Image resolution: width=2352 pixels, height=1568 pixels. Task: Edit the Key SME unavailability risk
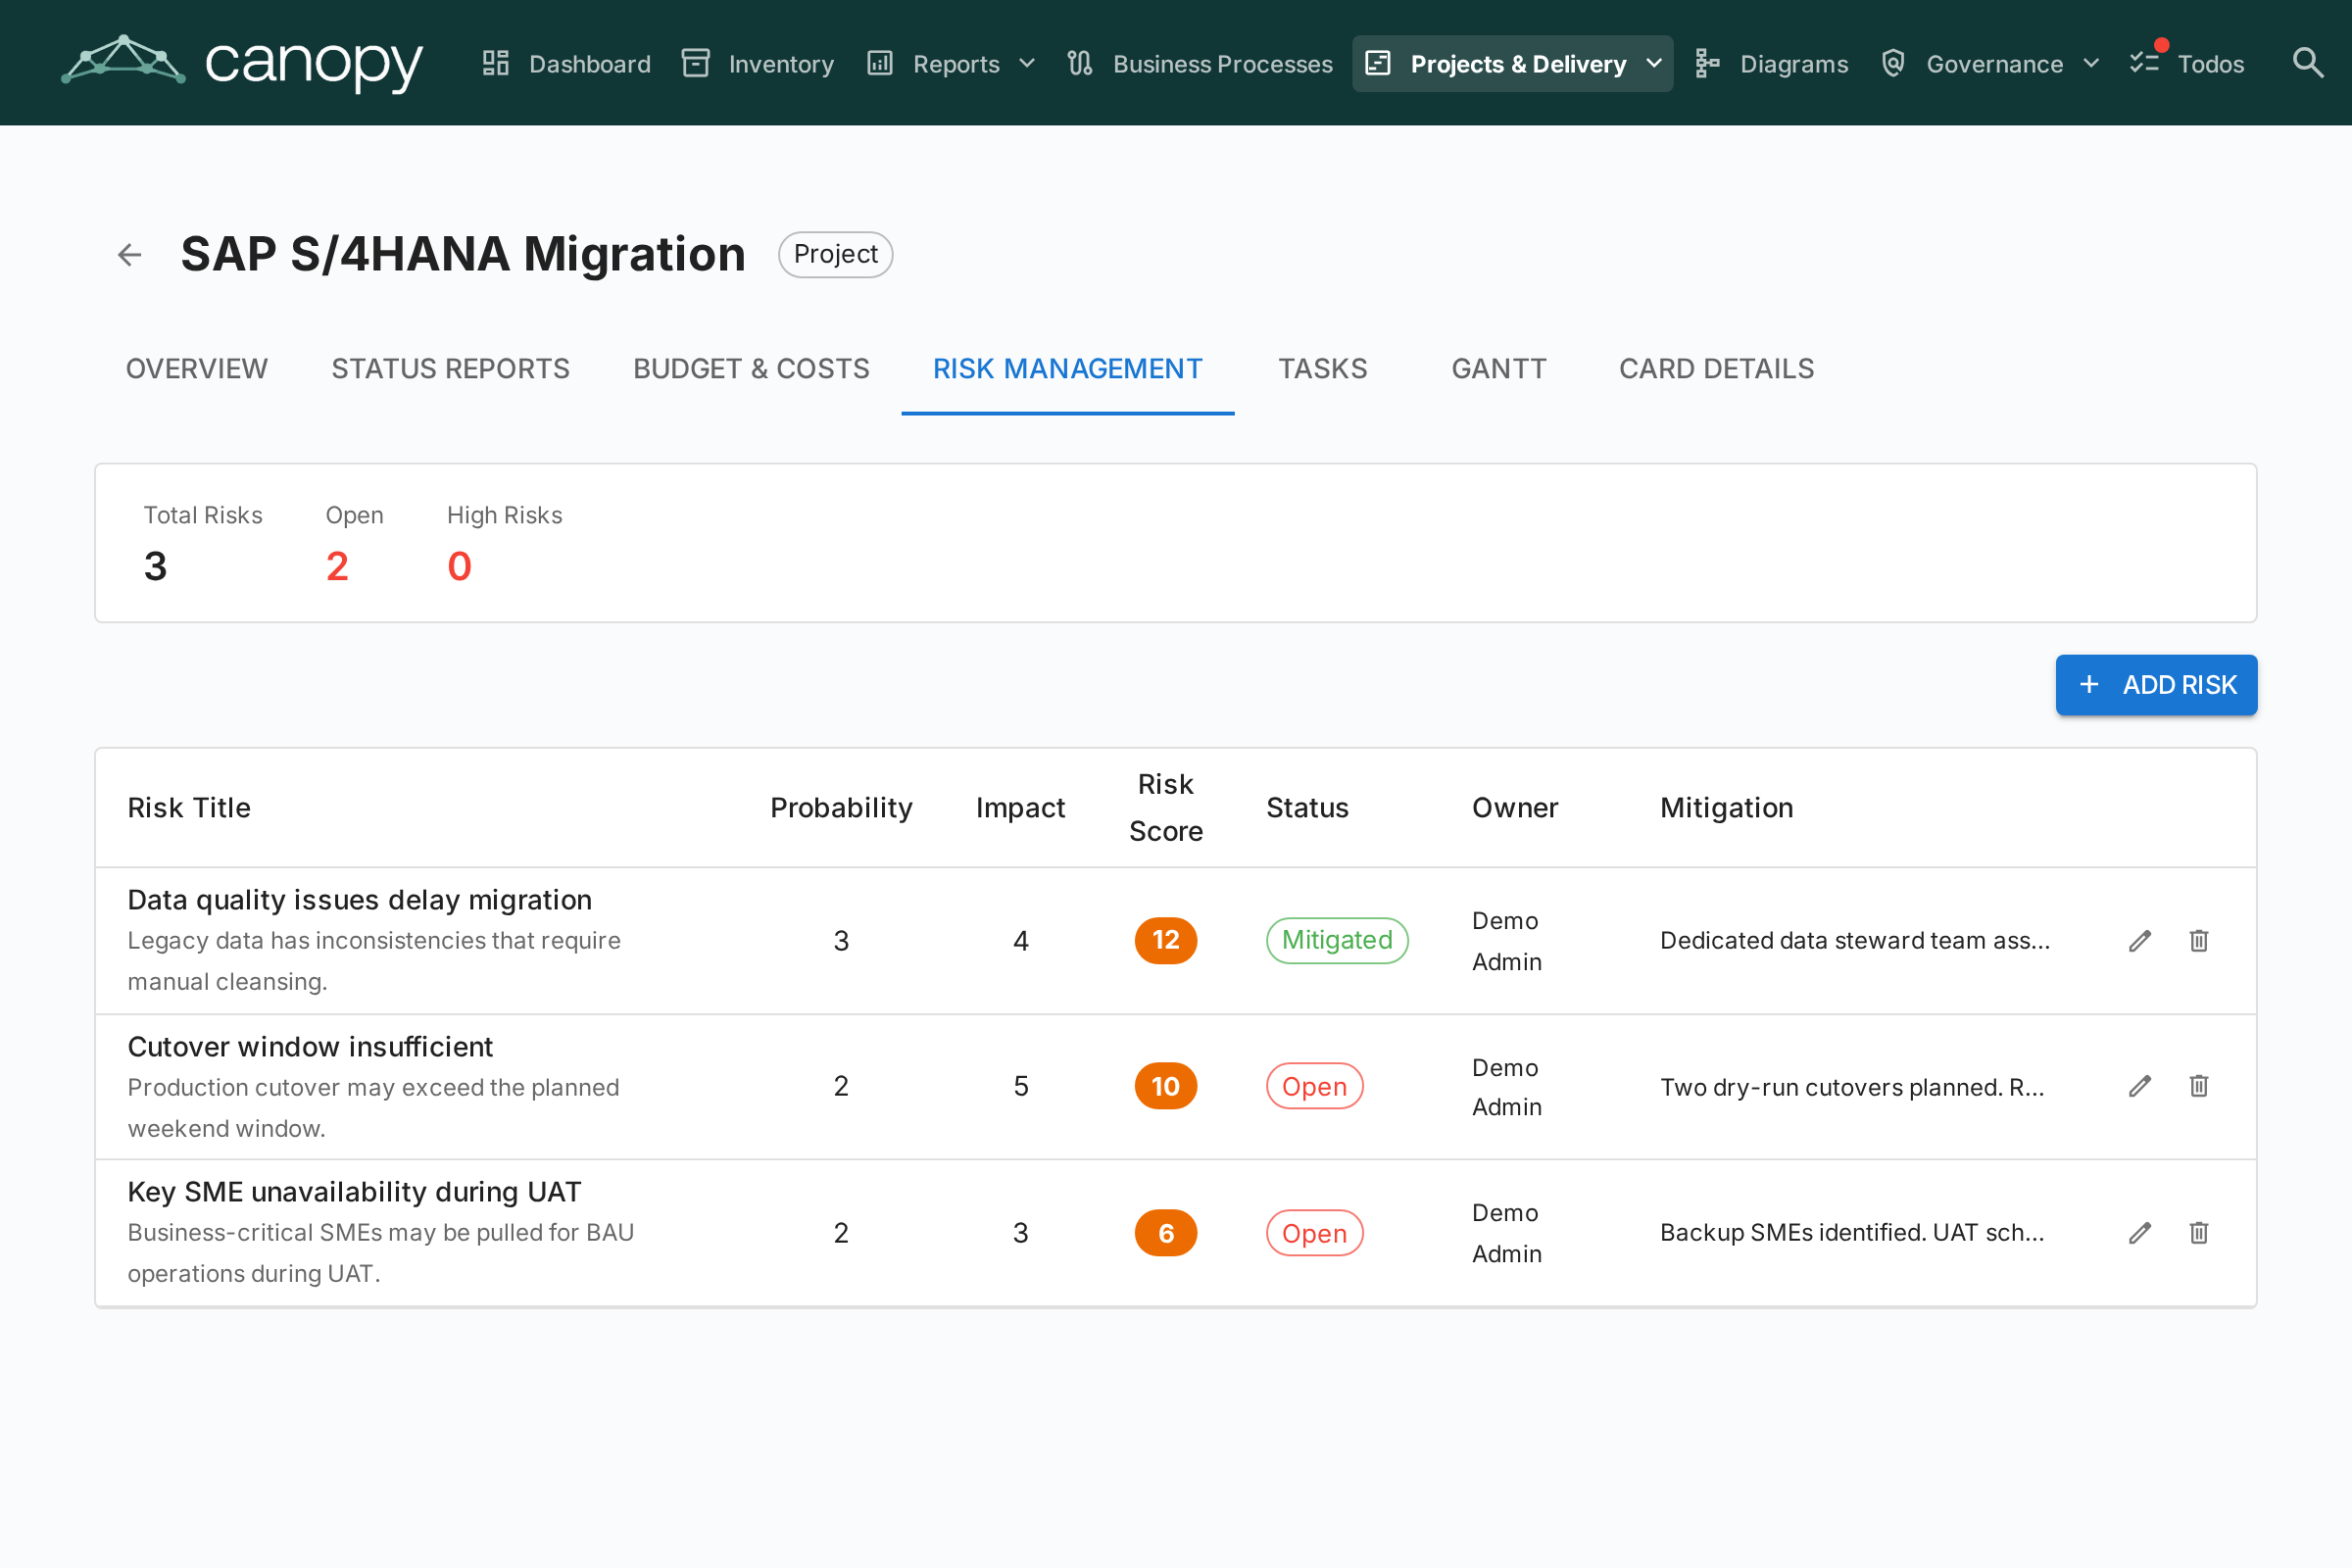pos(2140,1233)
